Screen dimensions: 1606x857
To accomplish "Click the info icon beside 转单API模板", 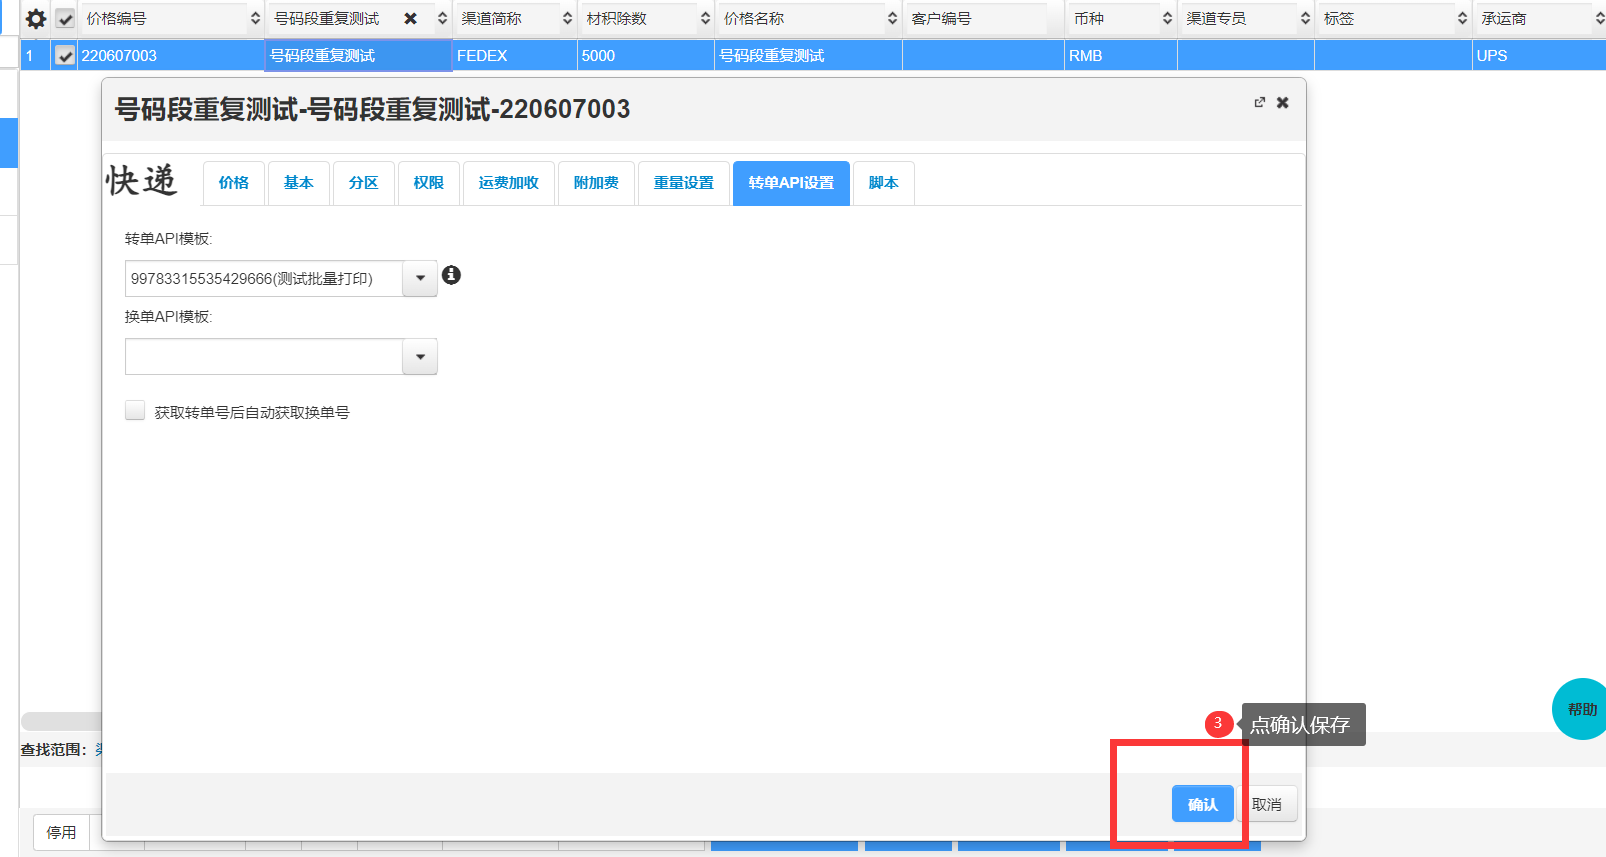I will click(x=451, y=275).
